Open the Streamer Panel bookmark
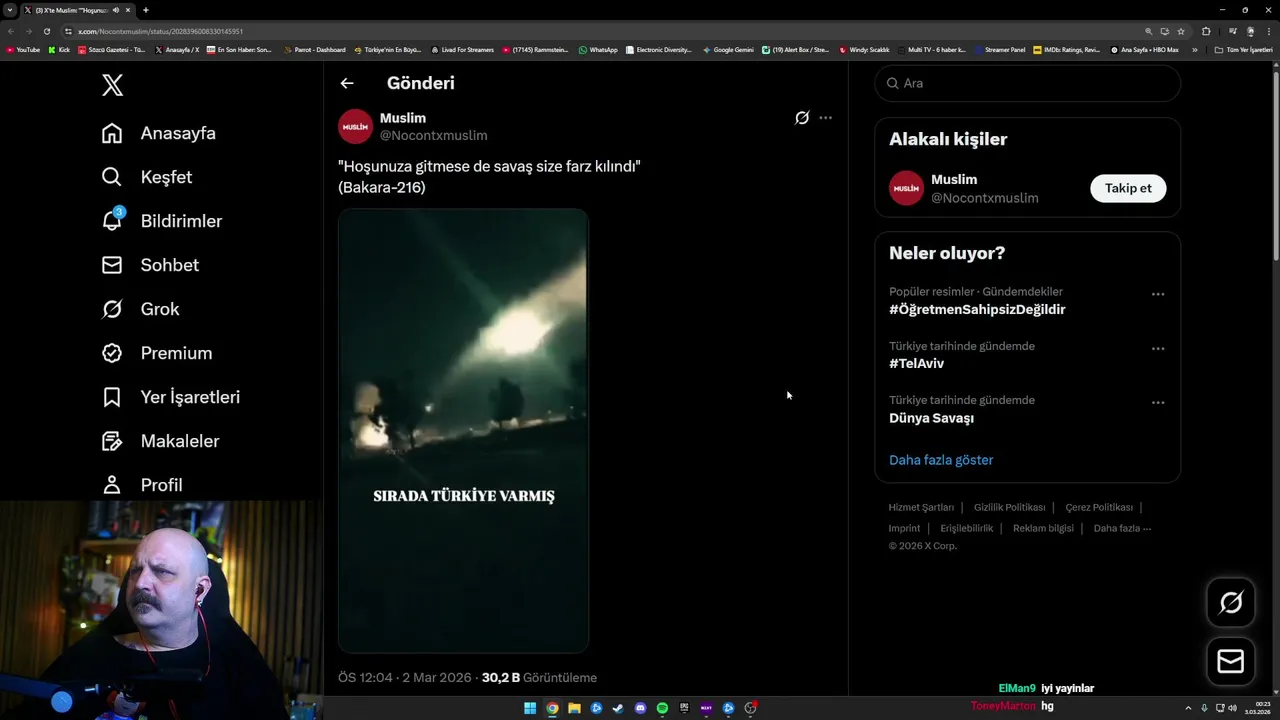The width and height of the screenshot is (1280, 720). pyautogui.click(x=1000, y=49)
